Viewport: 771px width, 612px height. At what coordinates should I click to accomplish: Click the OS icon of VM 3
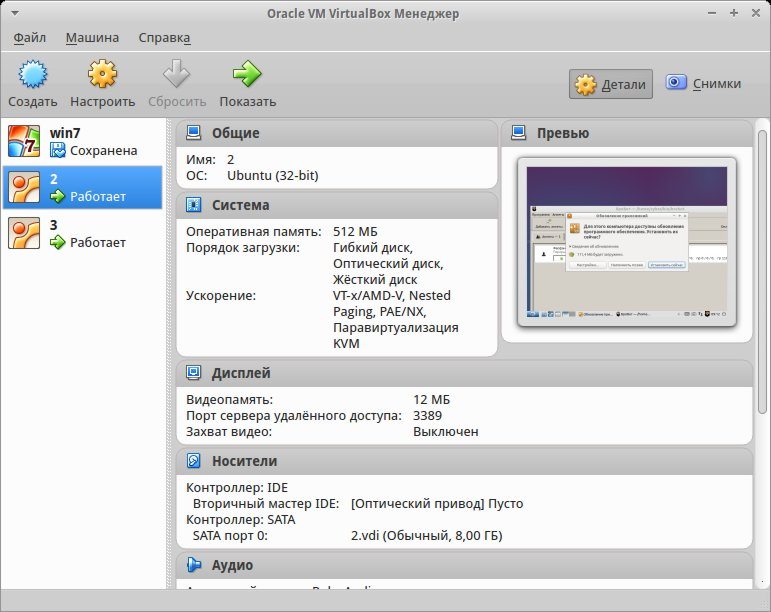[24, 233]
